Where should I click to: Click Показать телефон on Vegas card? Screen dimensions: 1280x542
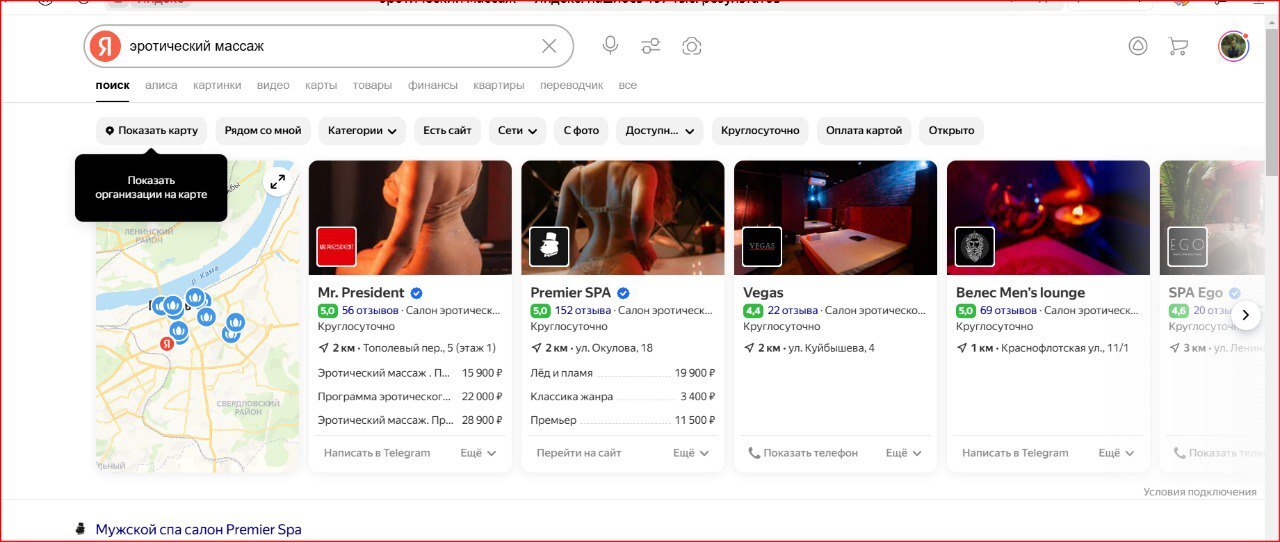[803, 453]
